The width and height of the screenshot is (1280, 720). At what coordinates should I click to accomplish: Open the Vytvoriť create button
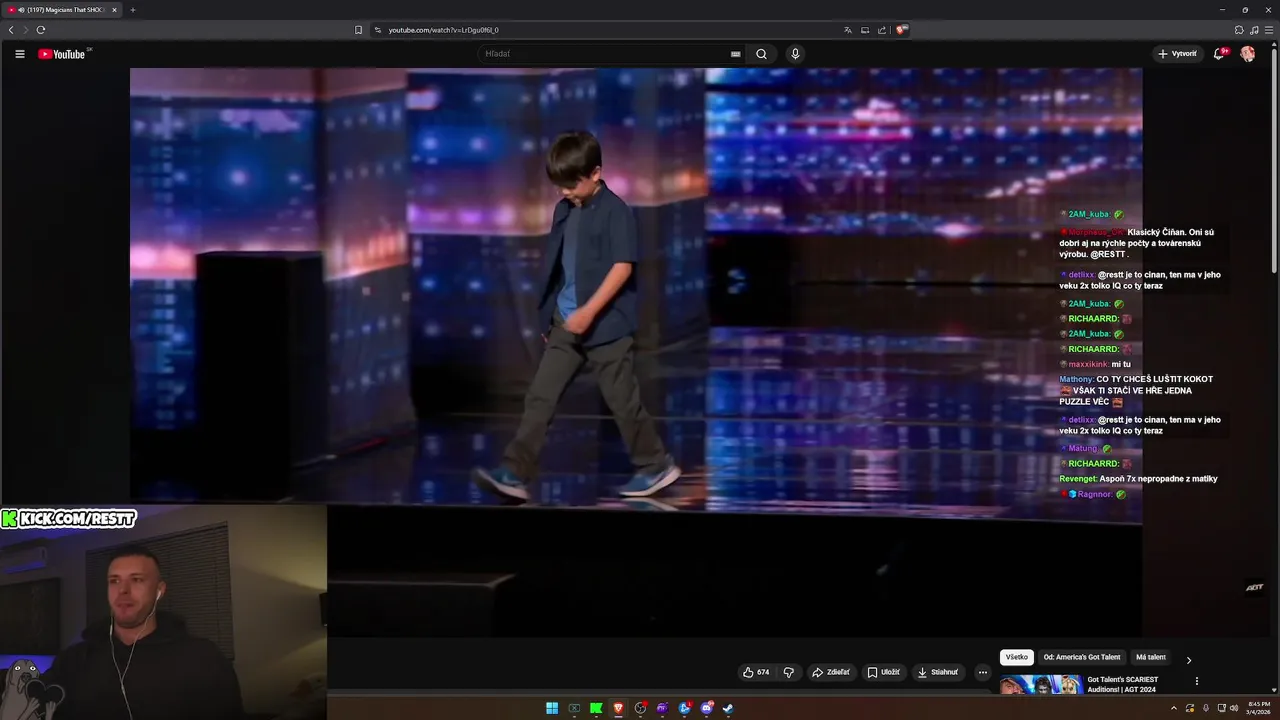point(1177,54)
